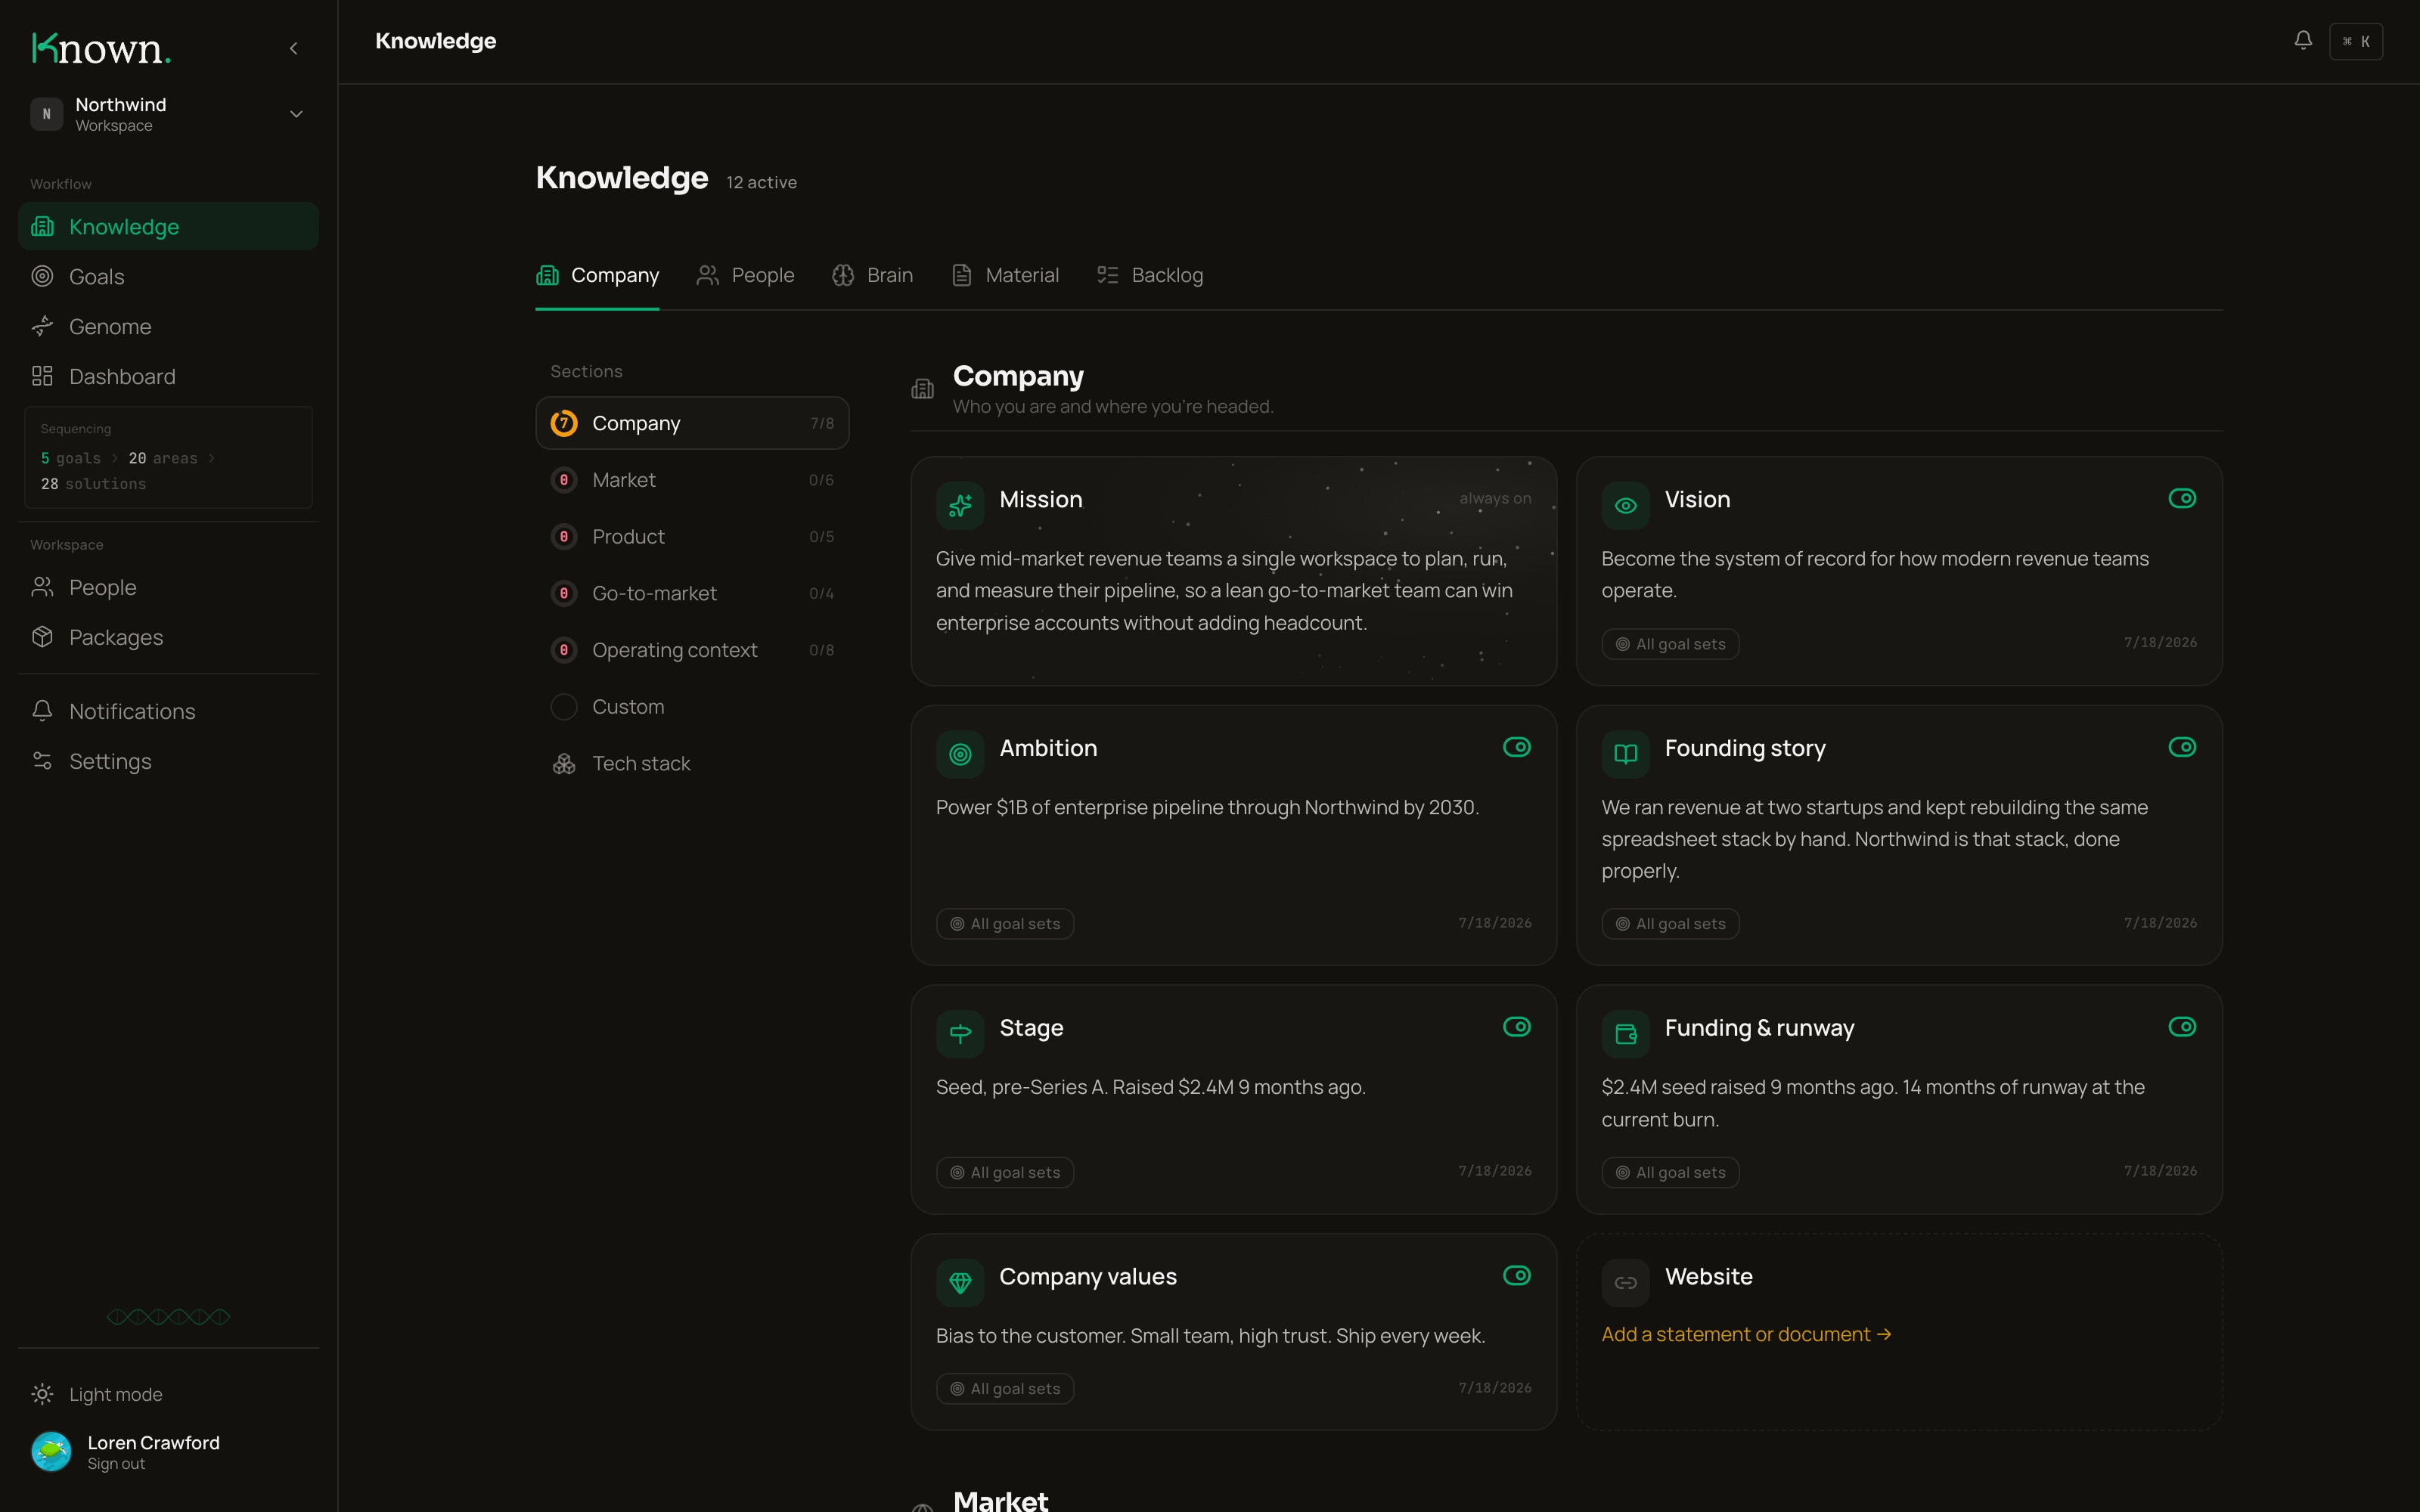Click All goal sets on Stage card

[1005, 1173]
